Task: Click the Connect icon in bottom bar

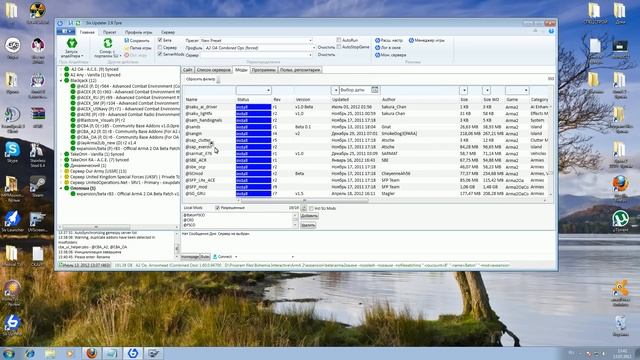Action: (215, 257)
